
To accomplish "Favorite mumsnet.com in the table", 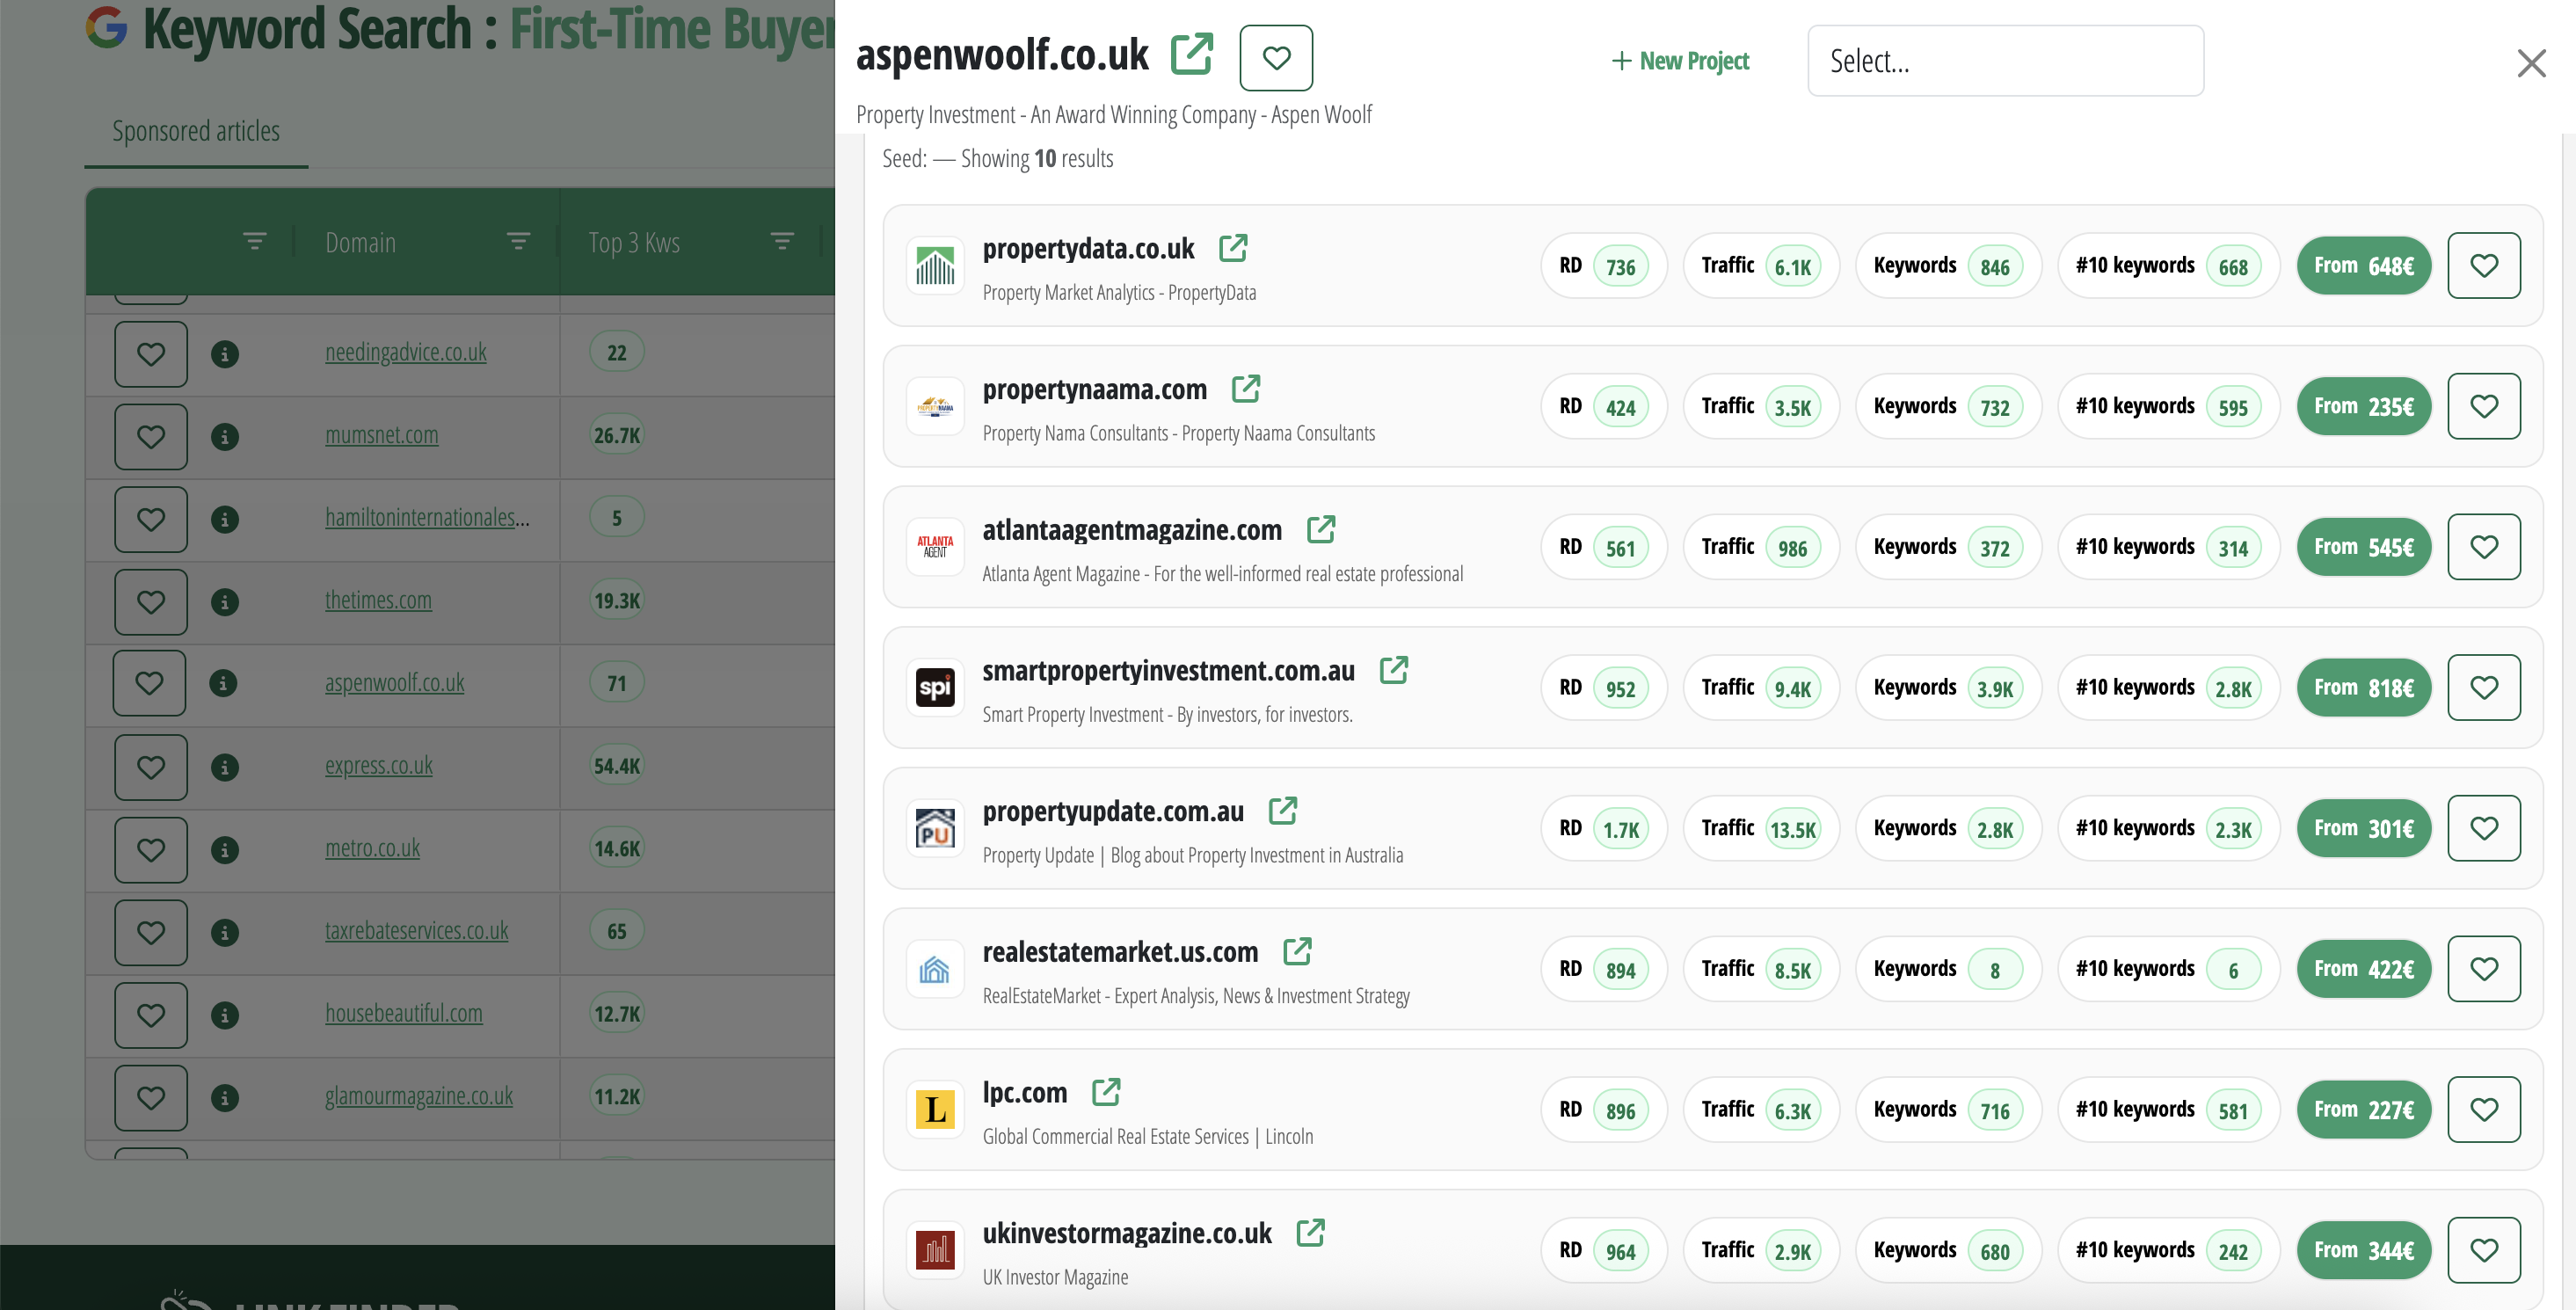I will click(x=151, y=437).
